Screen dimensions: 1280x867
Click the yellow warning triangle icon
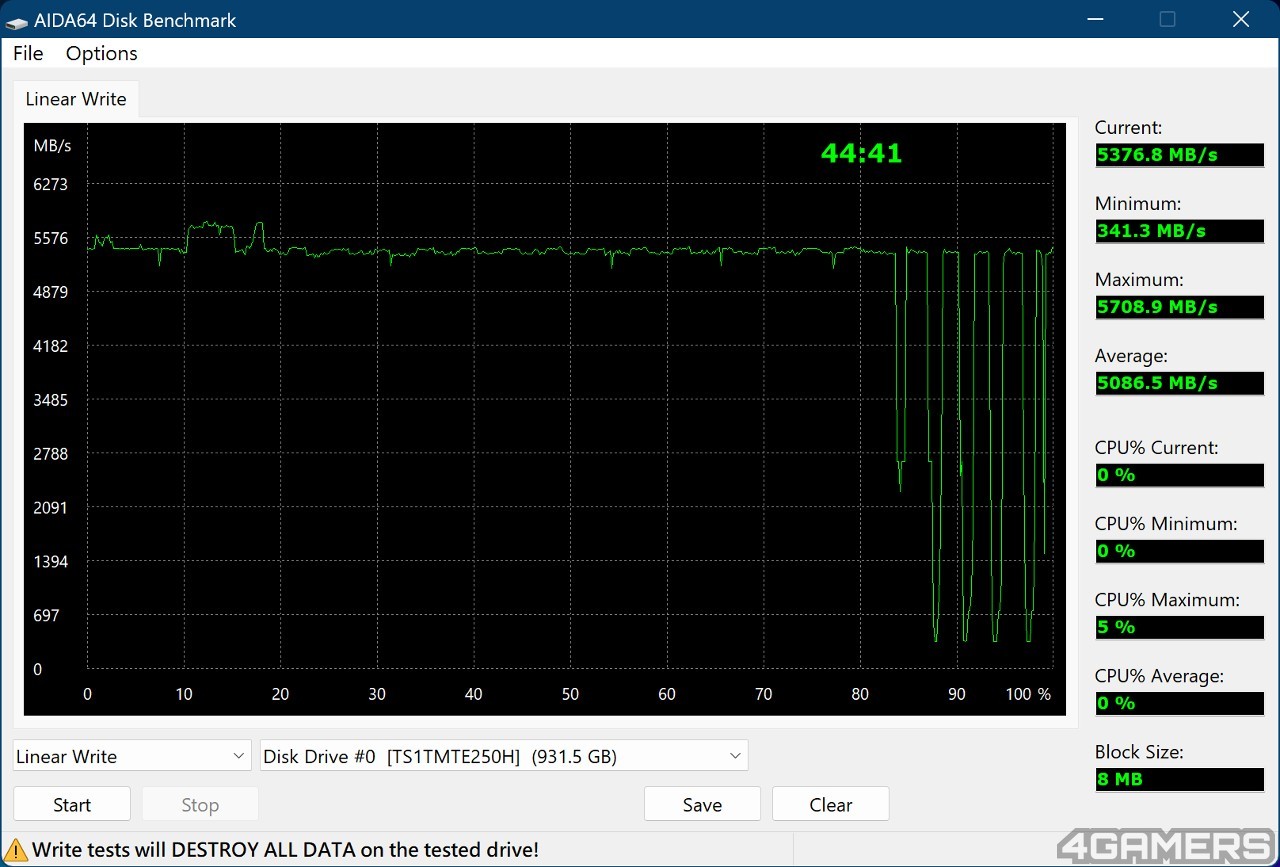tap(16, 850)
